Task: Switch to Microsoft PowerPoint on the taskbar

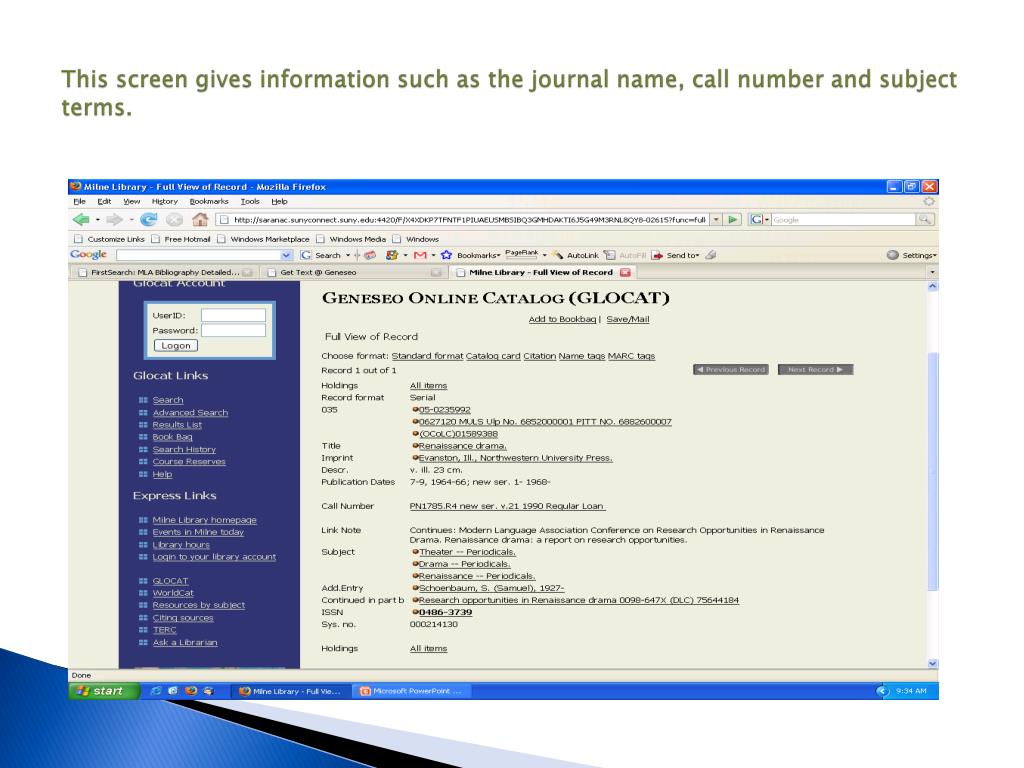Action: tap(411, 691)
